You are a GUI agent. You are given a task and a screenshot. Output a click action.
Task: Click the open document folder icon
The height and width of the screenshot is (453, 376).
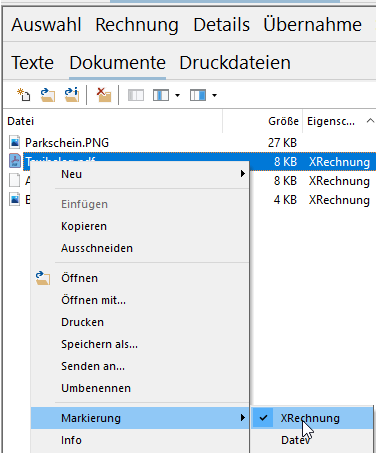click(x=48, y=95)
